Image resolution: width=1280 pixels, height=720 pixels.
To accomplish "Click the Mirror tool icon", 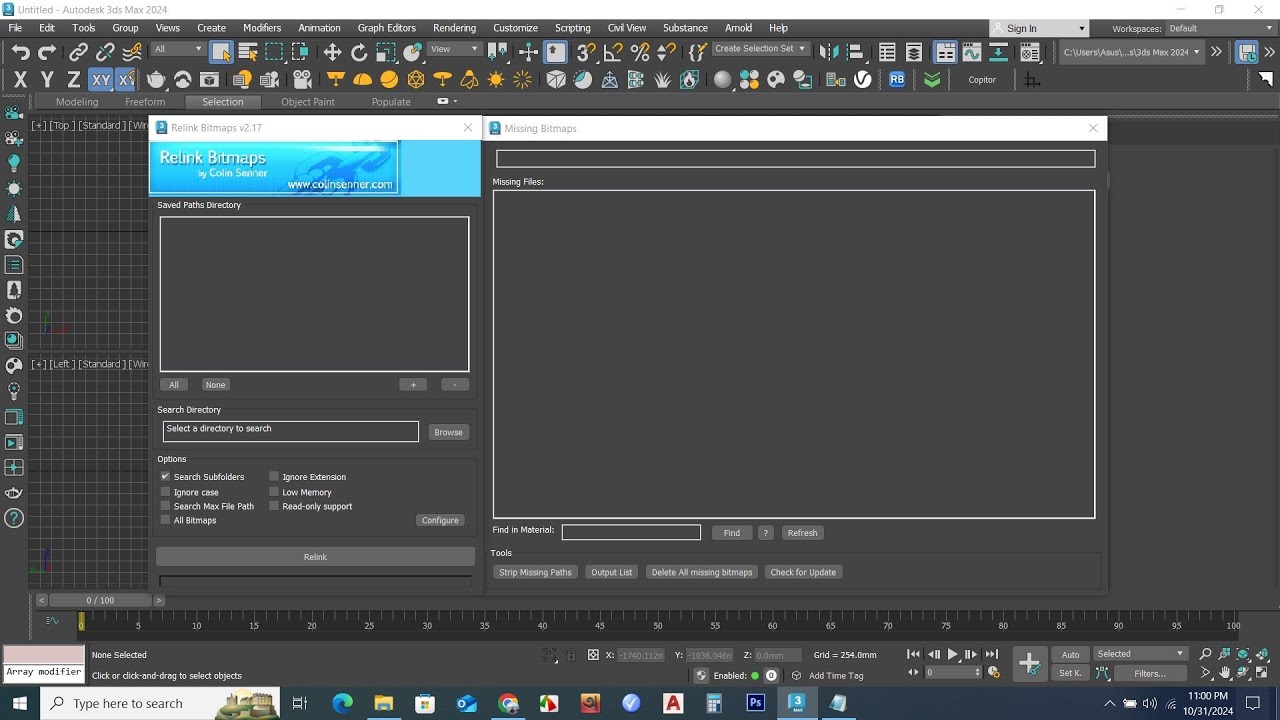I will pyautogui.click(x=827, y=52).
